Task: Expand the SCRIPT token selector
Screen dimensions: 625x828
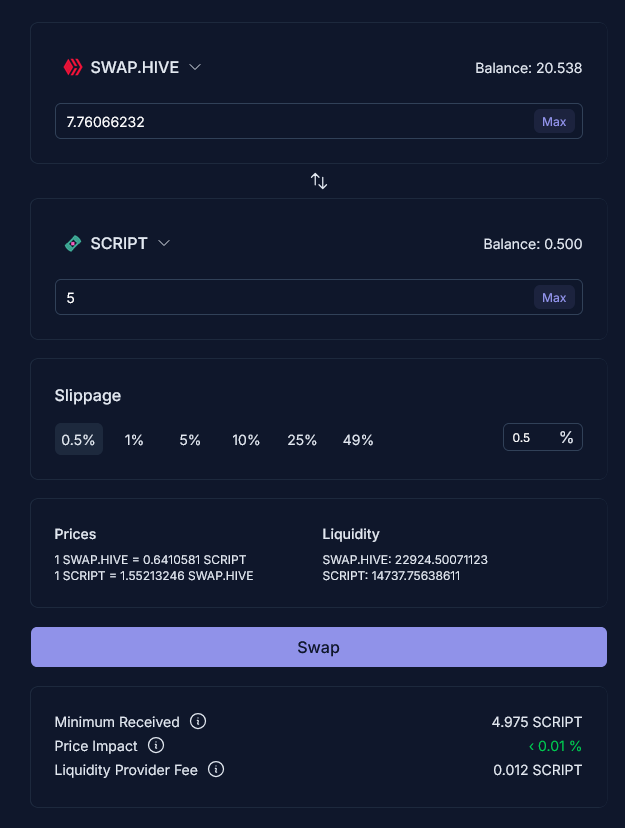Action: point(164,243)
